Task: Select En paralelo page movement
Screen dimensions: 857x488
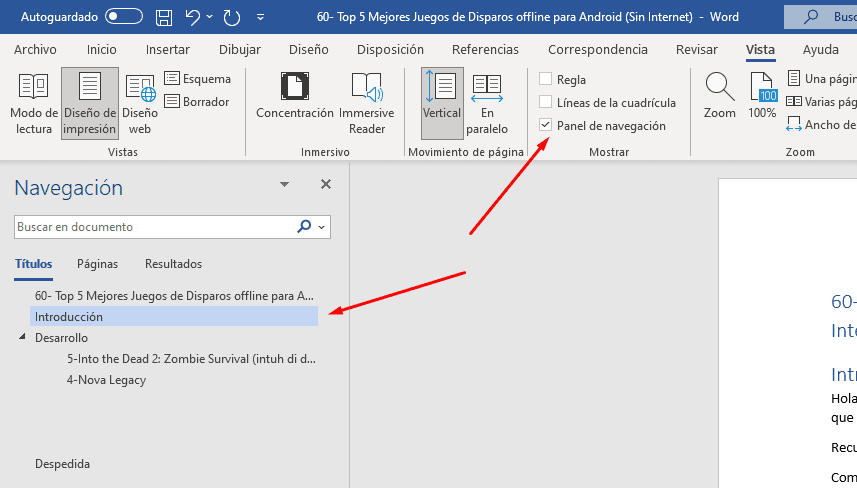Action: 487,103
